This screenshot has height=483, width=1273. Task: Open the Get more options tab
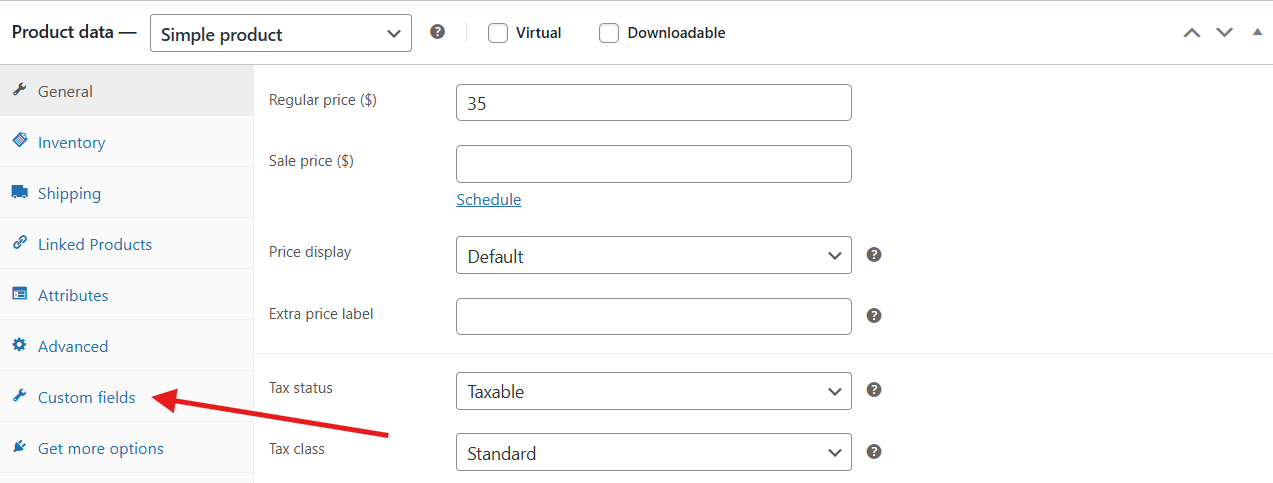(100, 449)
